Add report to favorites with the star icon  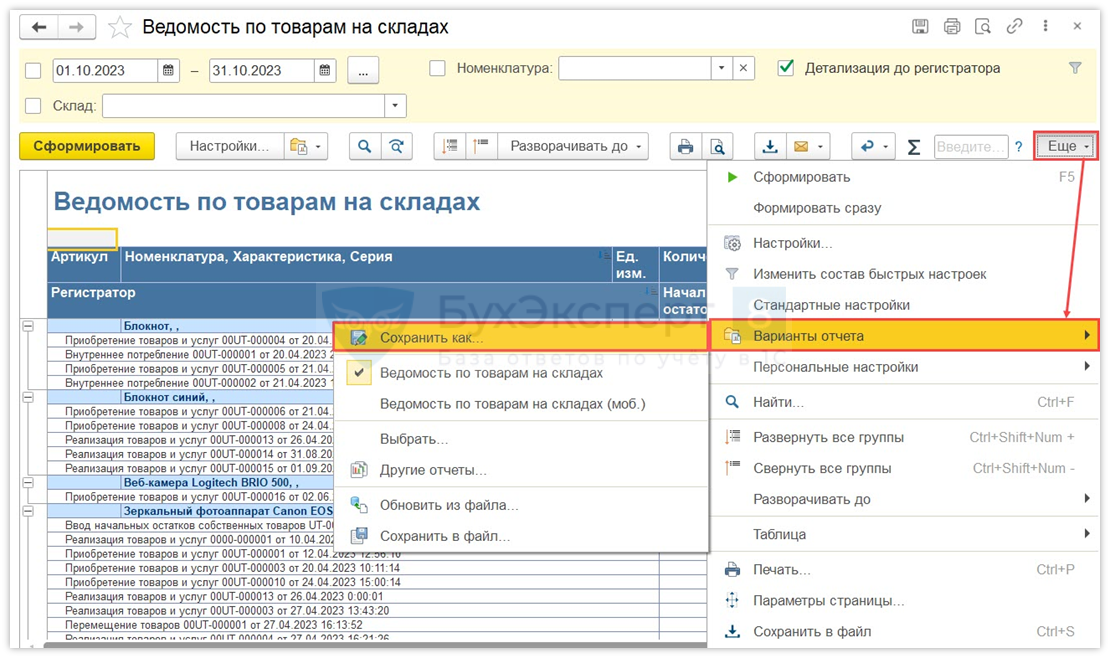120,27
